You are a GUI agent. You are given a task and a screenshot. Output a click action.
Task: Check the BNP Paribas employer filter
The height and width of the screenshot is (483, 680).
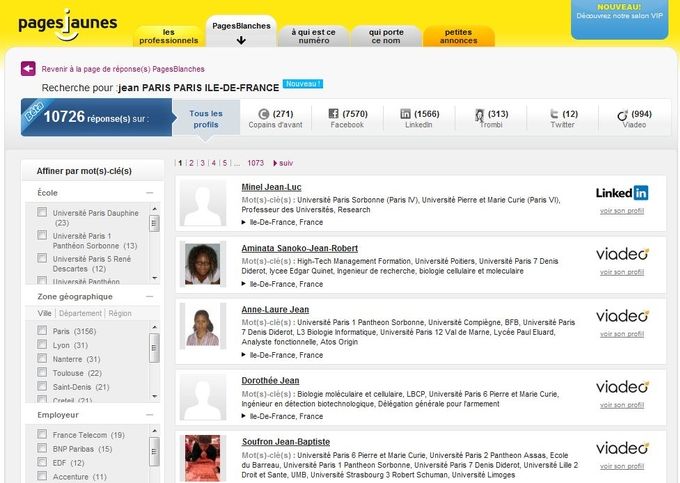click(x=42, y=448)
